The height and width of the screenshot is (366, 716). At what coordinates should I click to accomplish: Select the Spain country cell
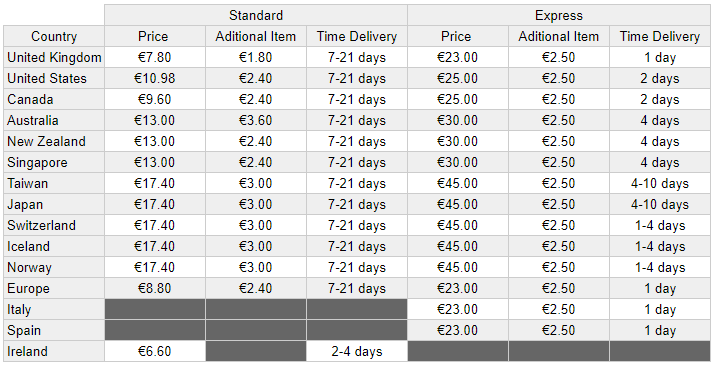click(54, 330)
